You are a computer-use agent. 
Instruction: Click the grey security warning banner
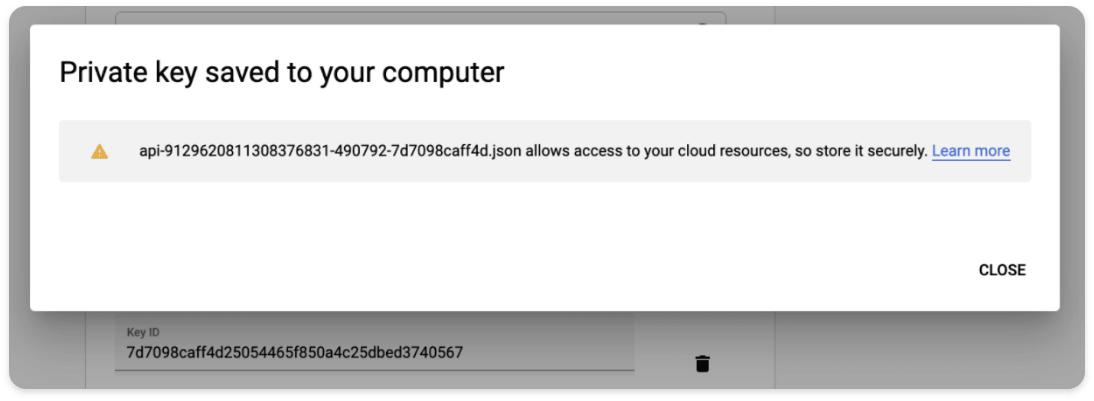[545, 151]
